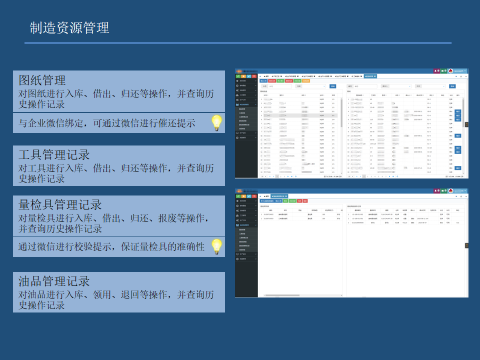
Task: Open the last dropdown in upper screenshot's right filter bar
Action: (x=430, y=86)
